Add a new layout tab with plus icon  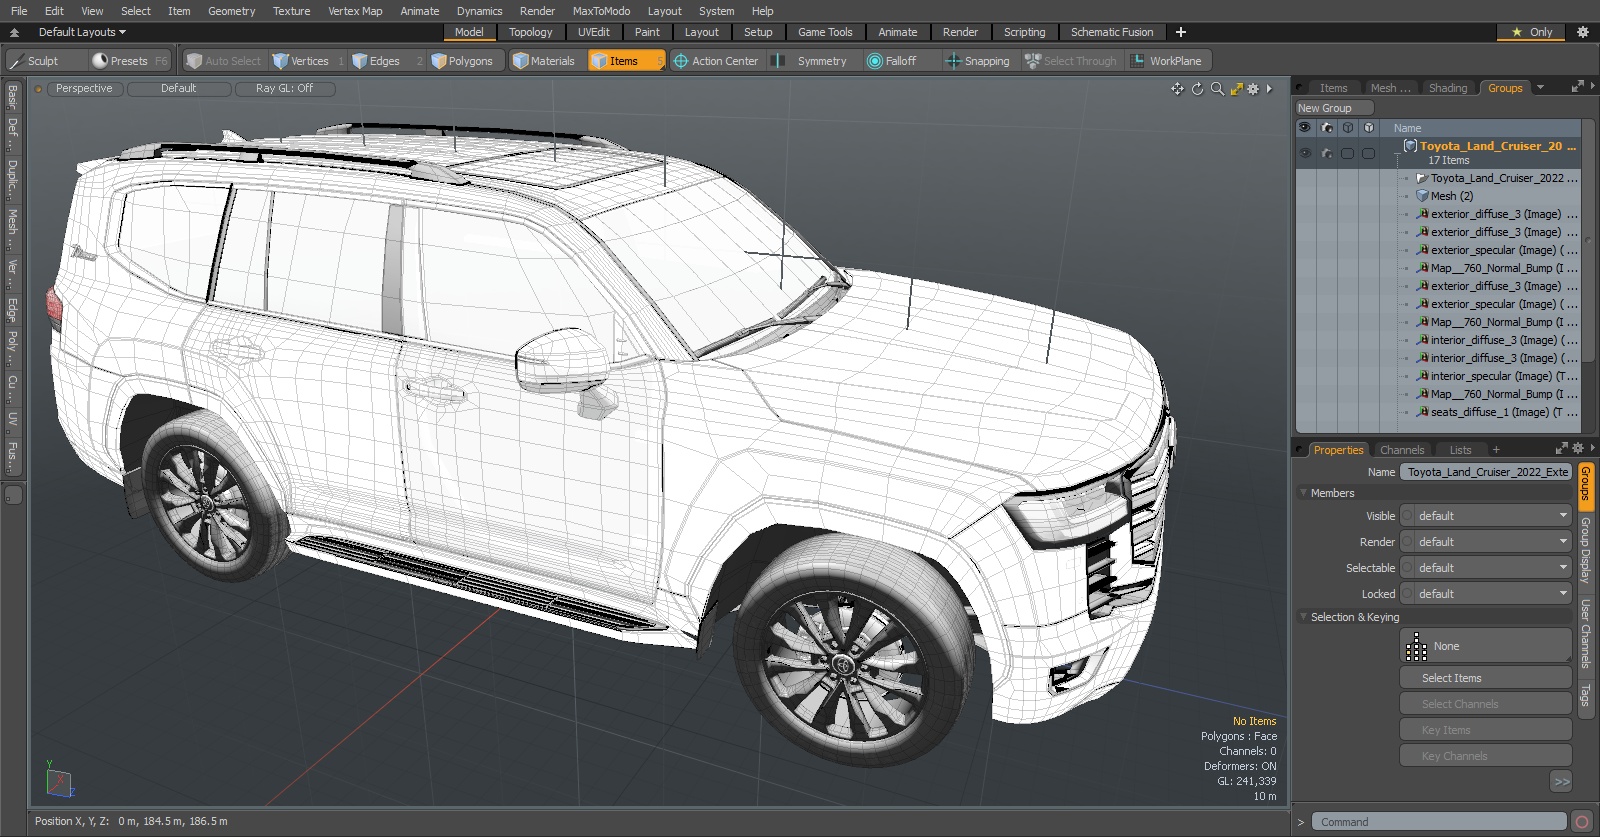(x=1181, y=32)
